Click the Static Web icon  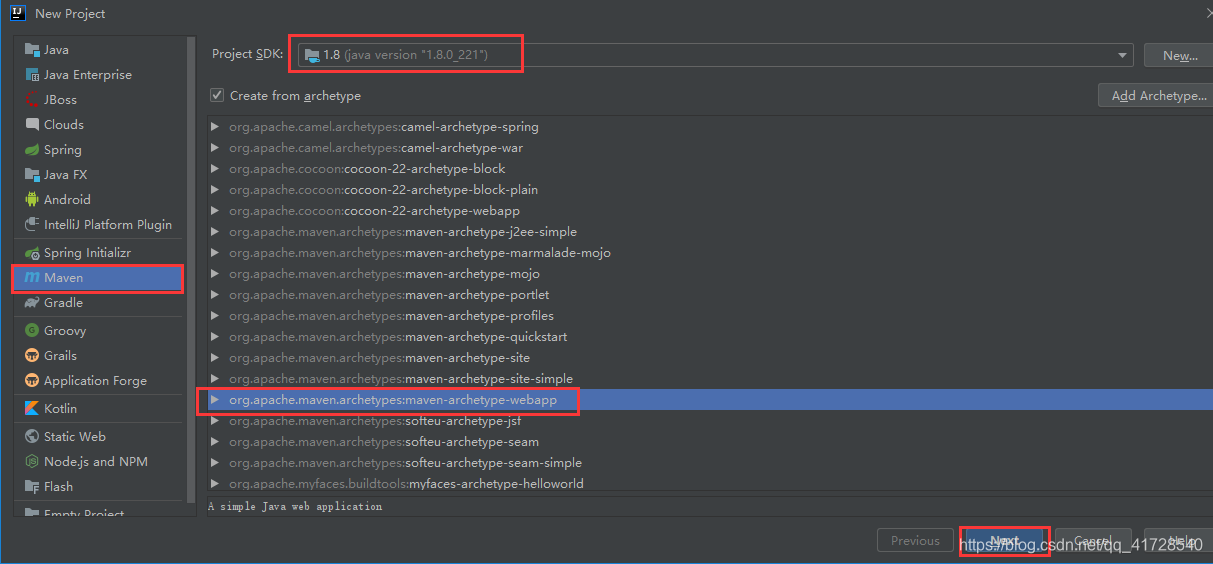click(32, 436)
